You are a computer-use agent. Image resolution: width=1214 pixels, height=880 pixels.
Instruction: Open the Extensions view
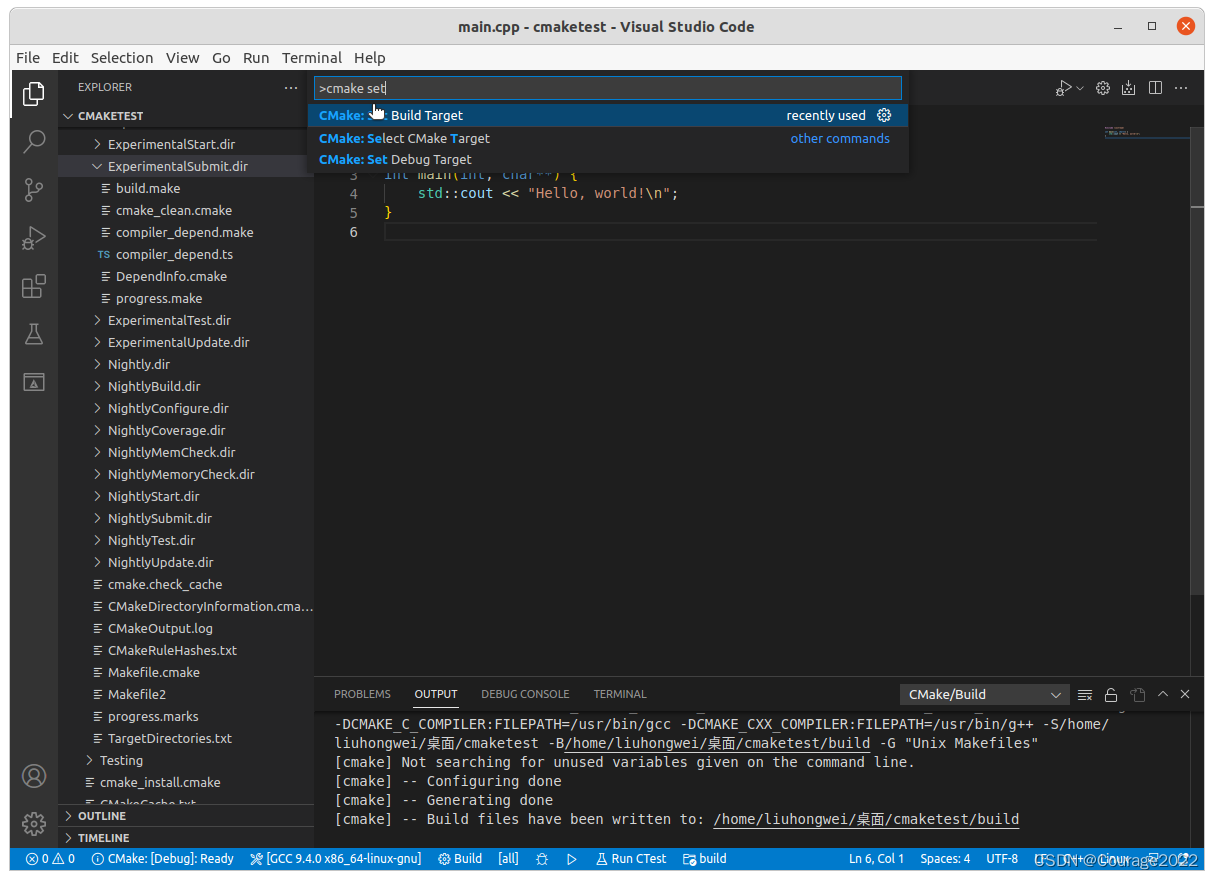(34, 286)
